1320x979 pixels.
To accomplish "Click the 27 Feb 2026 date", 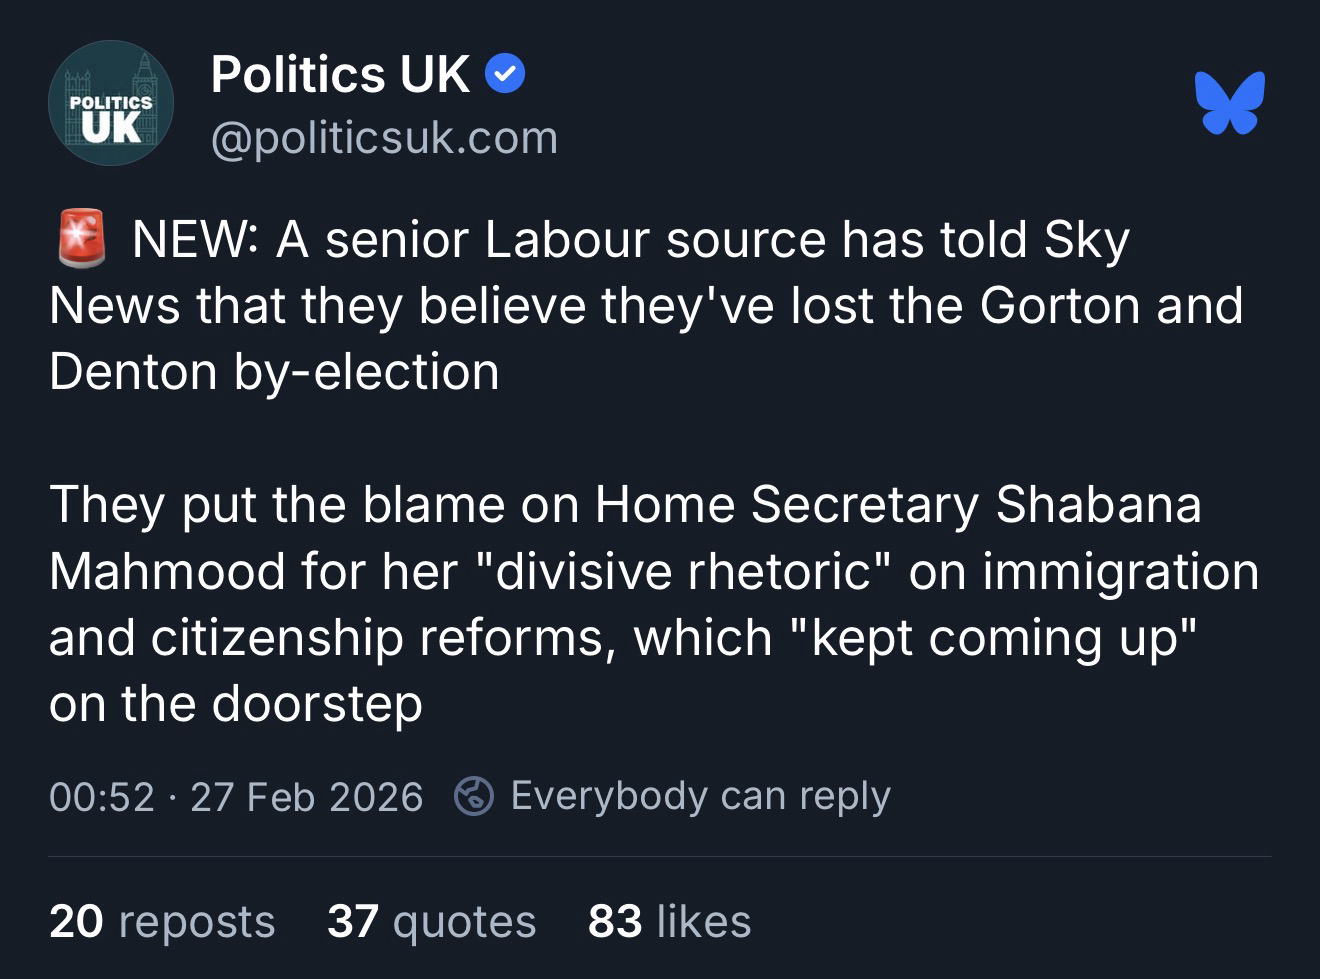I will [306, 797].
